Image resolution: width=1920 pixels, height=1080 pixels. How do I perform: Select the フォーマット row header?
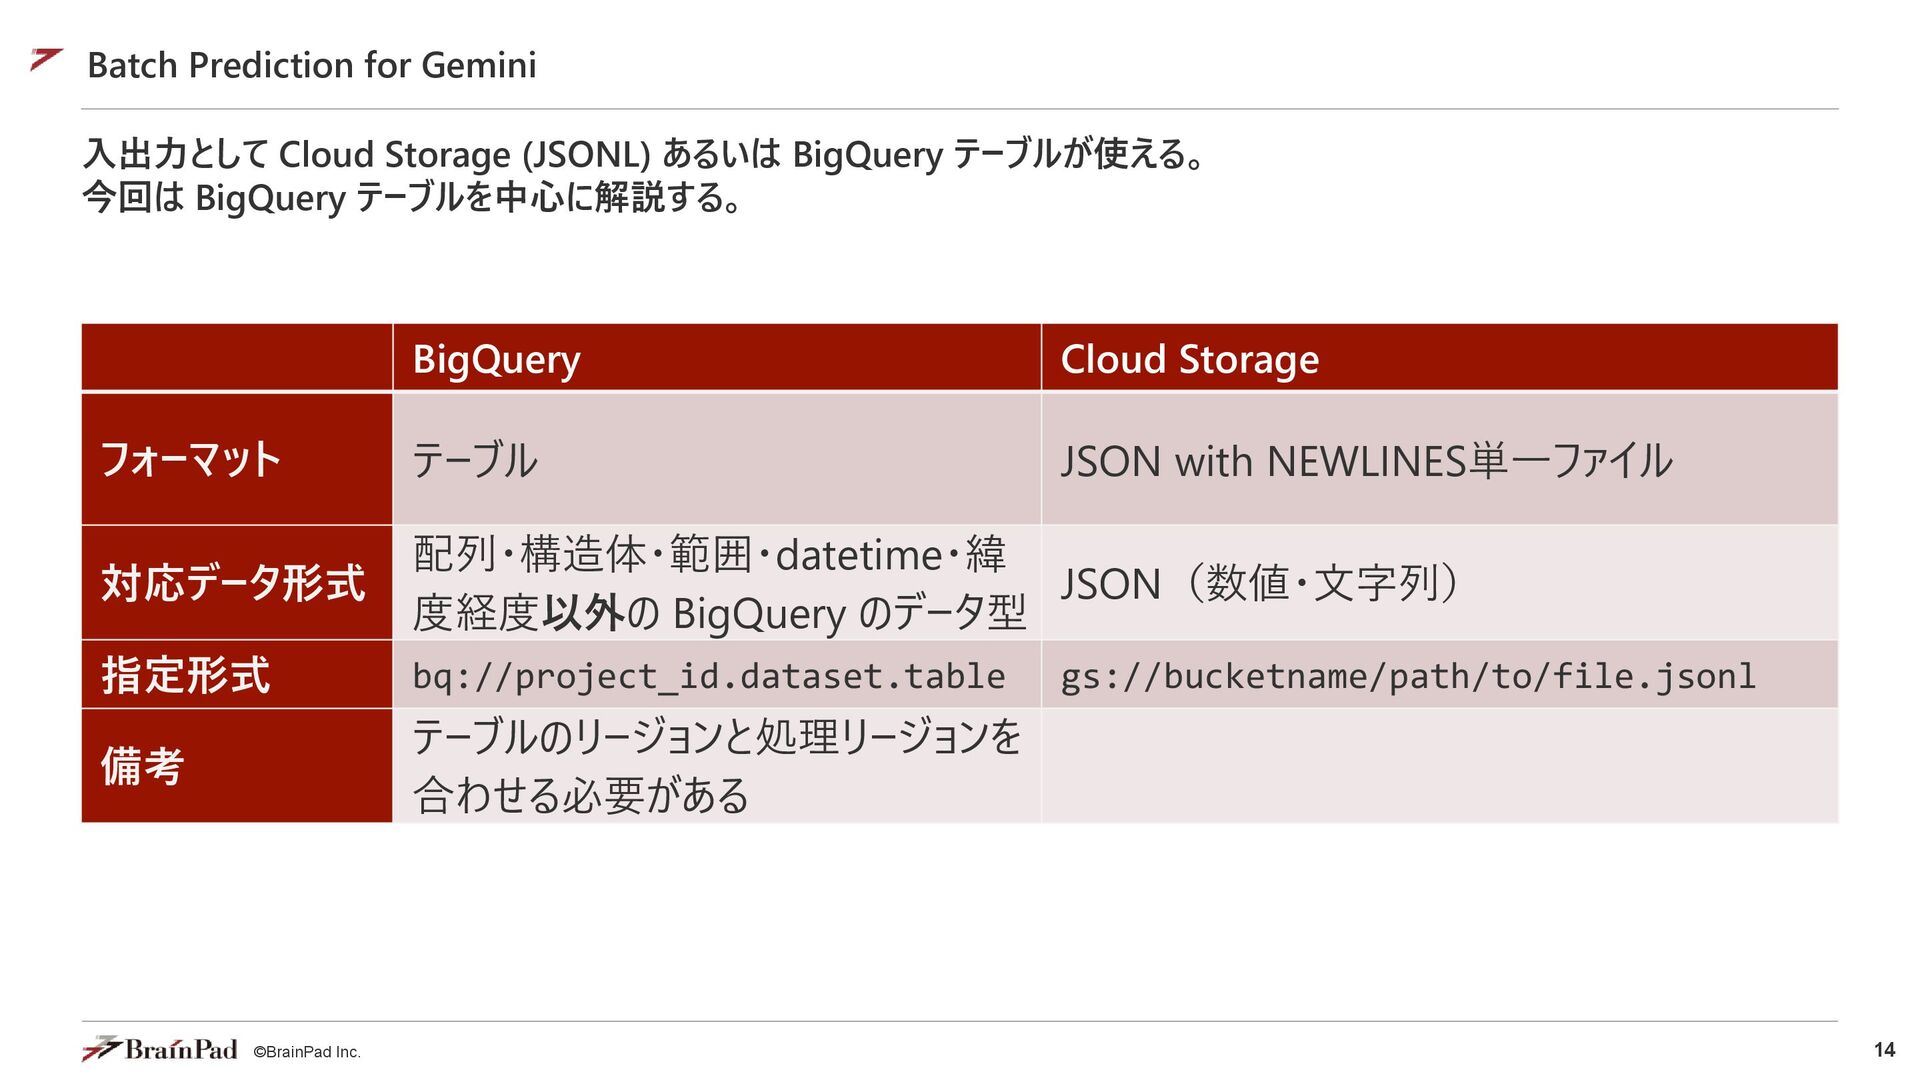(237, 459)
